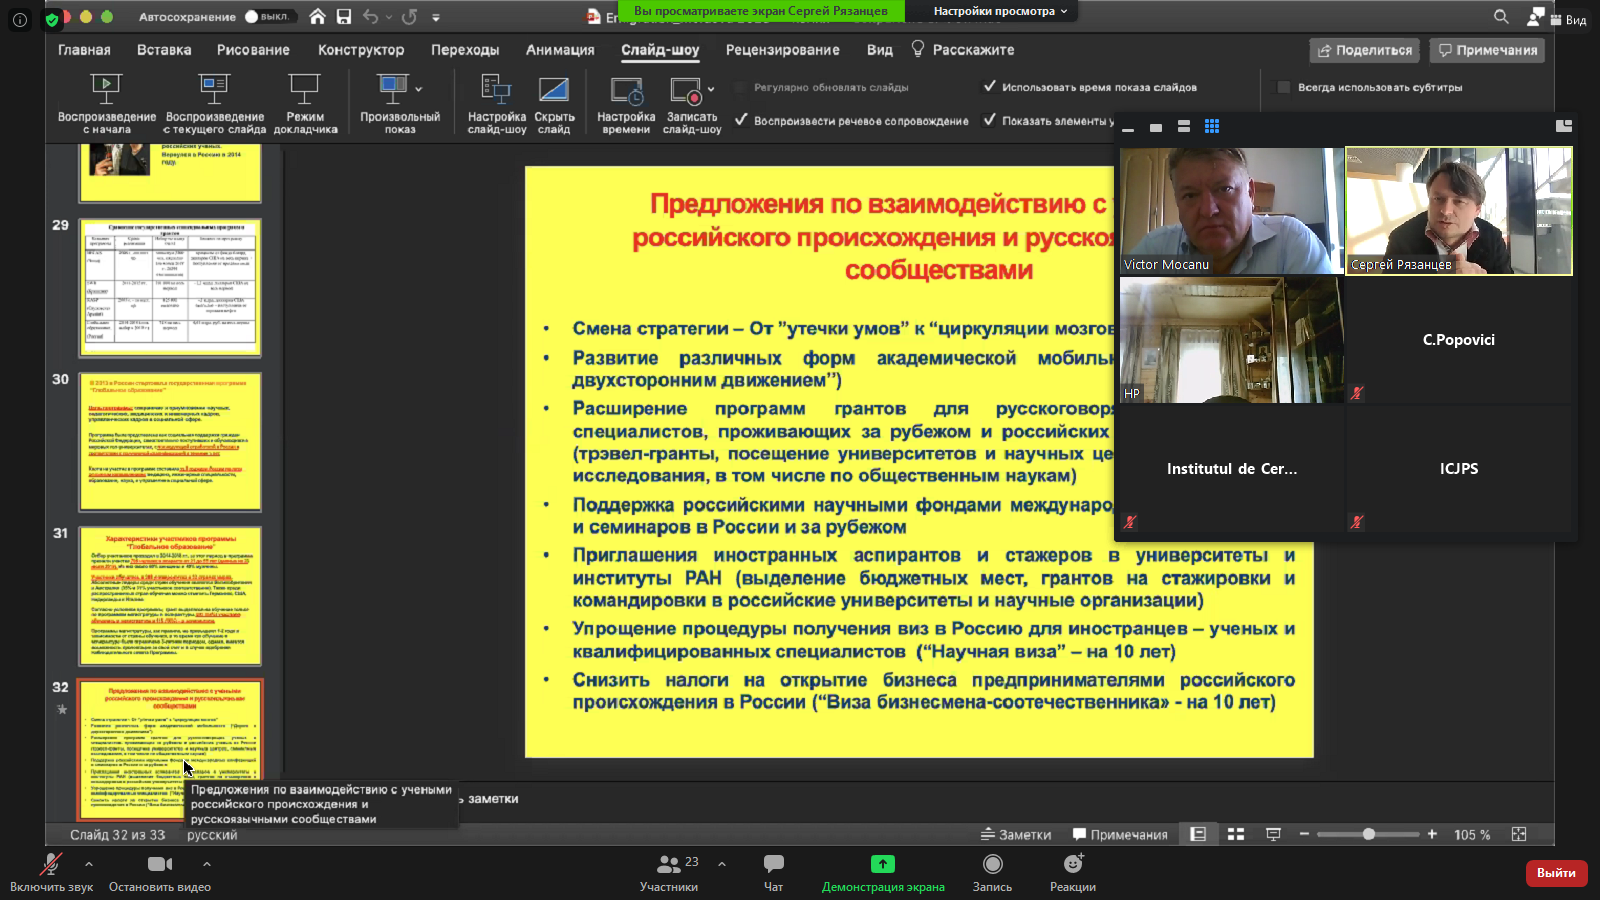Play slideshow from current slide icon
This screenshot has height=900, width=1600.
tap(214, 88)
